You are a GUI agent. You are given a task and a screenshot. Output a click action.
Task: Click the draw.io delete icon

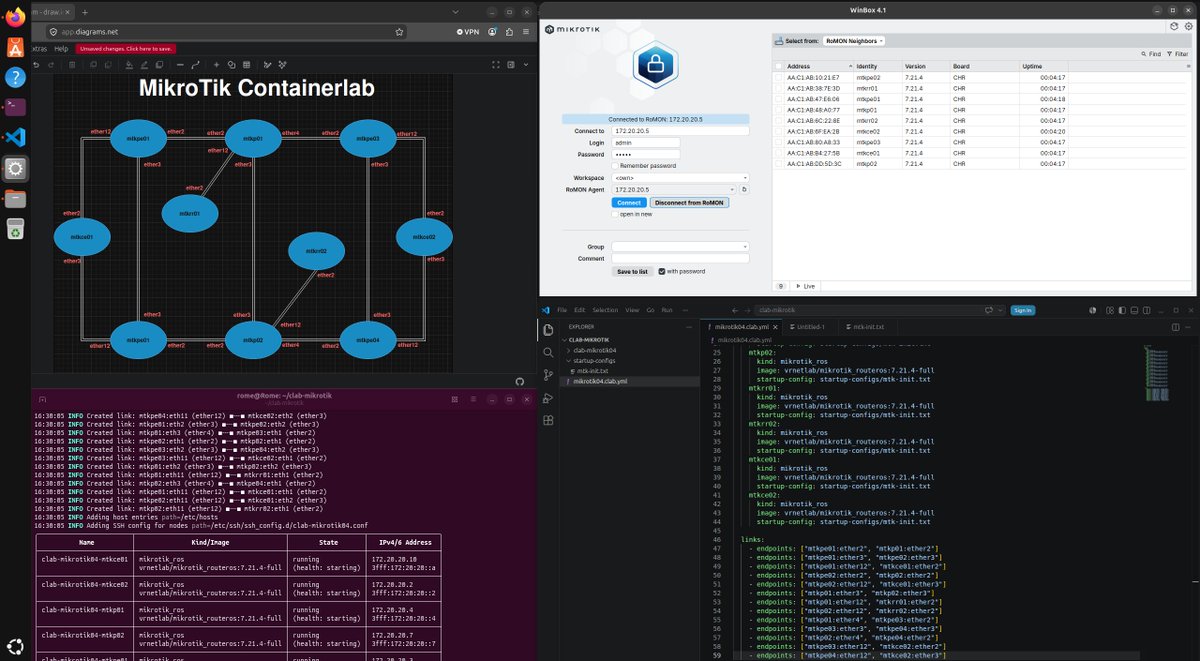point(74,65)
